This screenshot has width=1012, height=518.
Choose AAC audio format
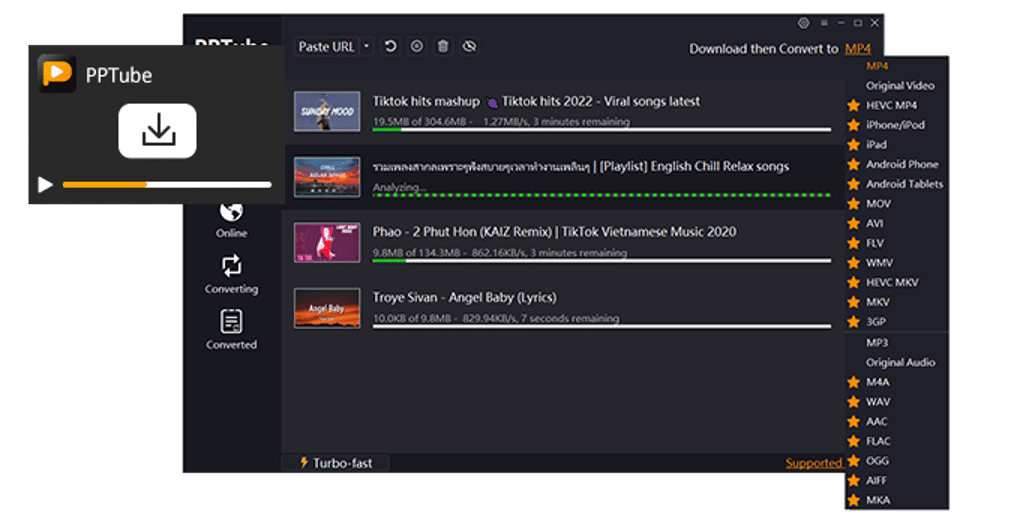(x=876, y=422)
